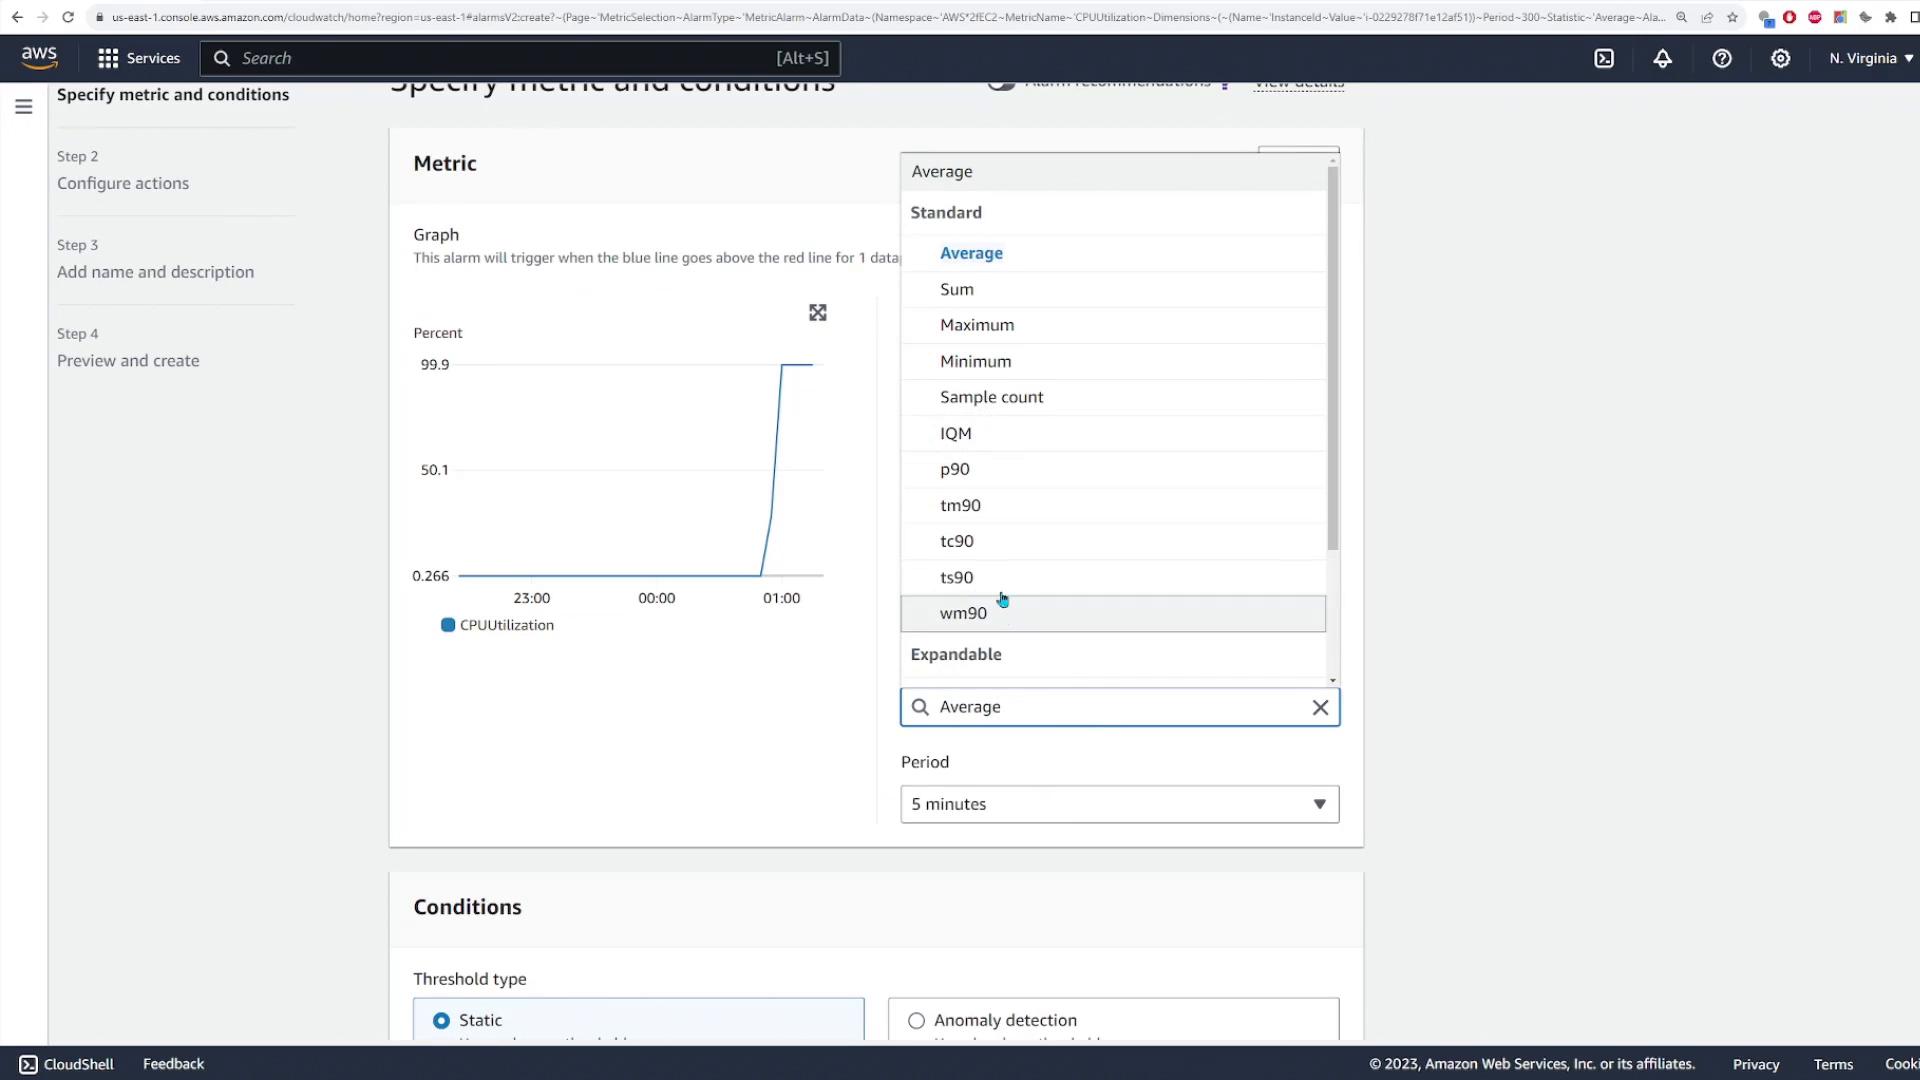
Task: Toggle the CPUUtilization legend swatch
Action: pyautogui.click(x=448, y=625)
